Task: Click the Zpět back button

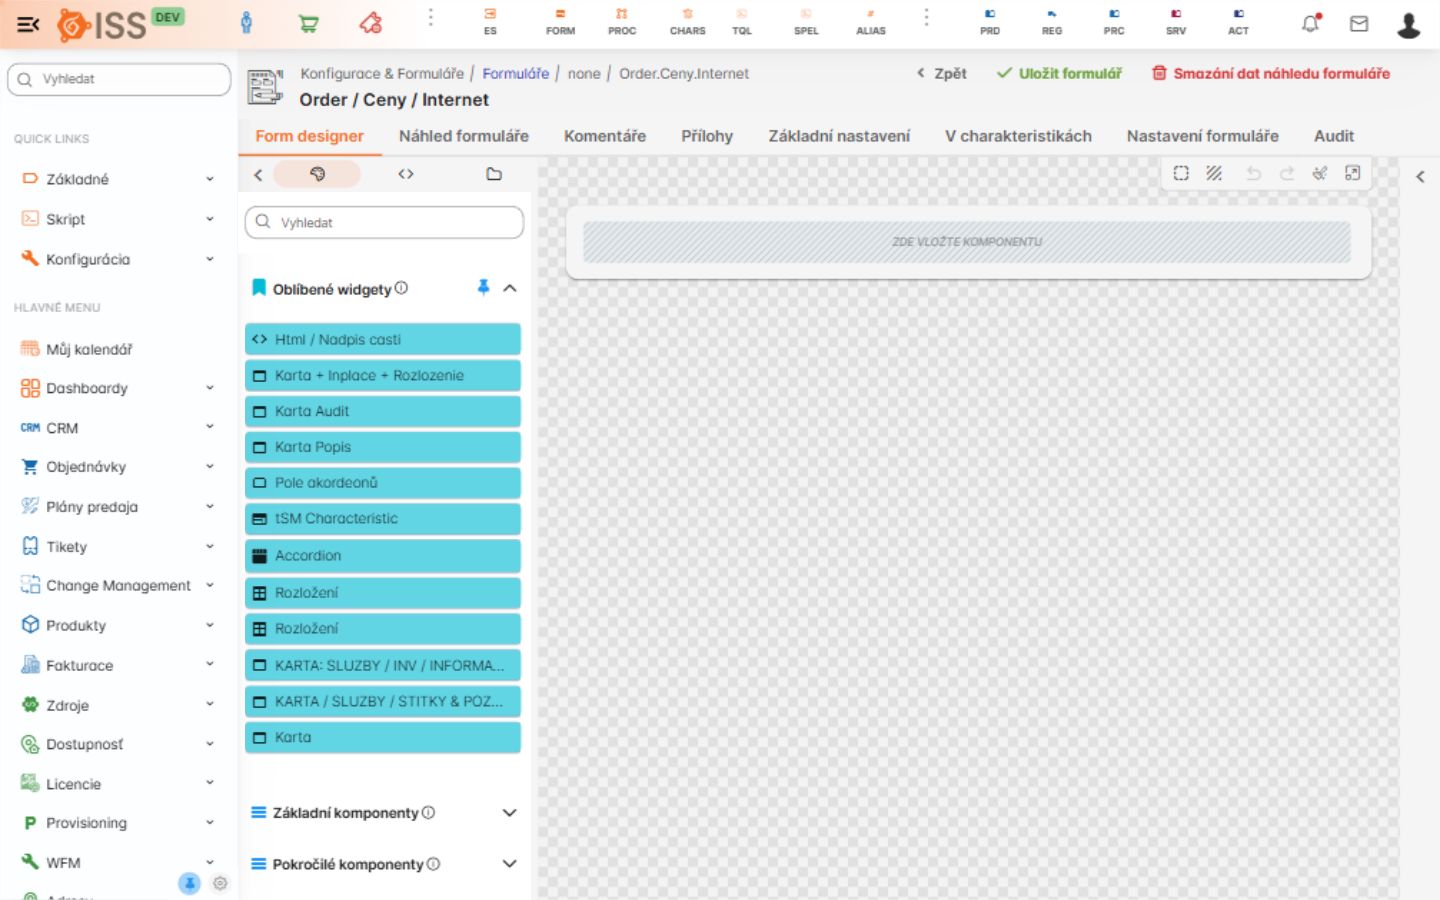Action: pos(942,73)
